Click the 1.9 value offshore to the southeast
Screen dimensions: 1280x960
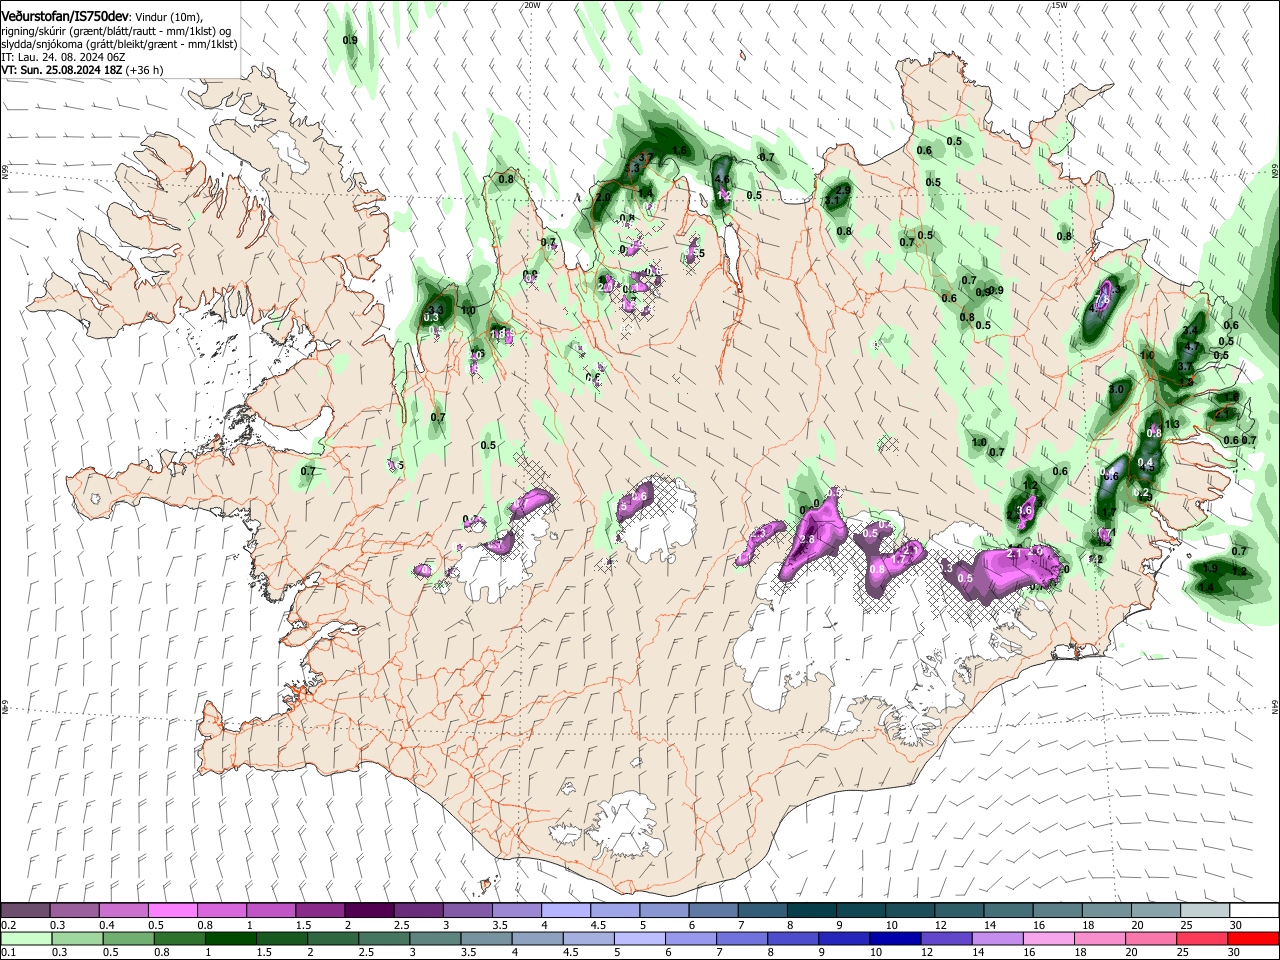[1210, 568]
